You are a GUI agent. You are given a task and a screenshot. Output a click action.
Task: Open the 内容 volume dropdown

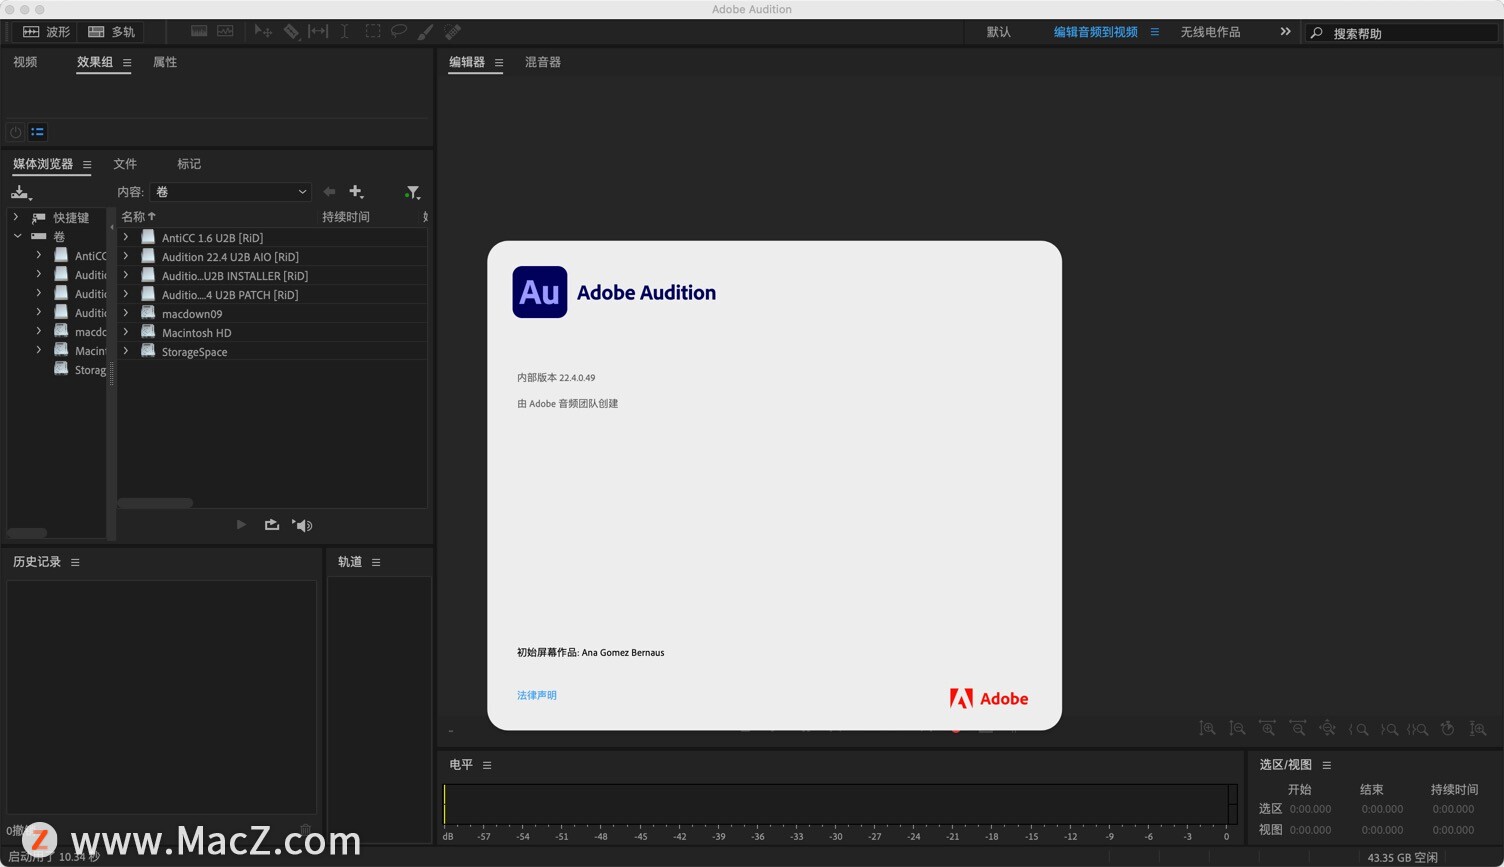tap(231, 192)
